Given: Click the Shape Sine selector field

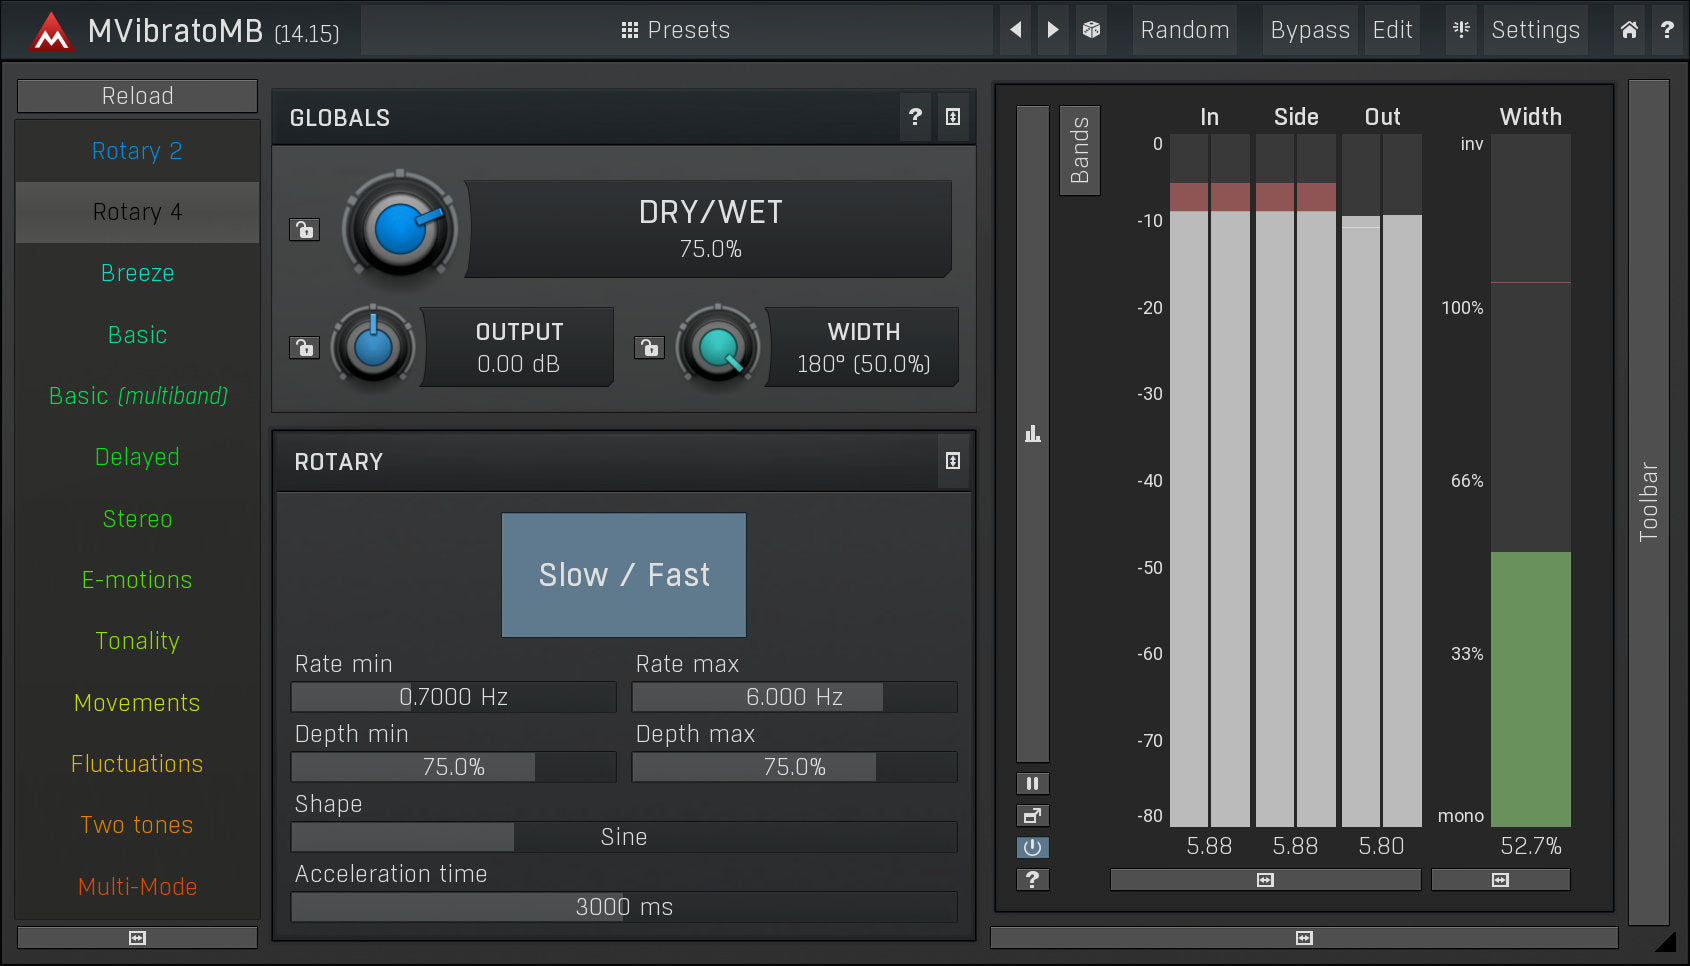Looking at the screenshot, I should (623, 837).
